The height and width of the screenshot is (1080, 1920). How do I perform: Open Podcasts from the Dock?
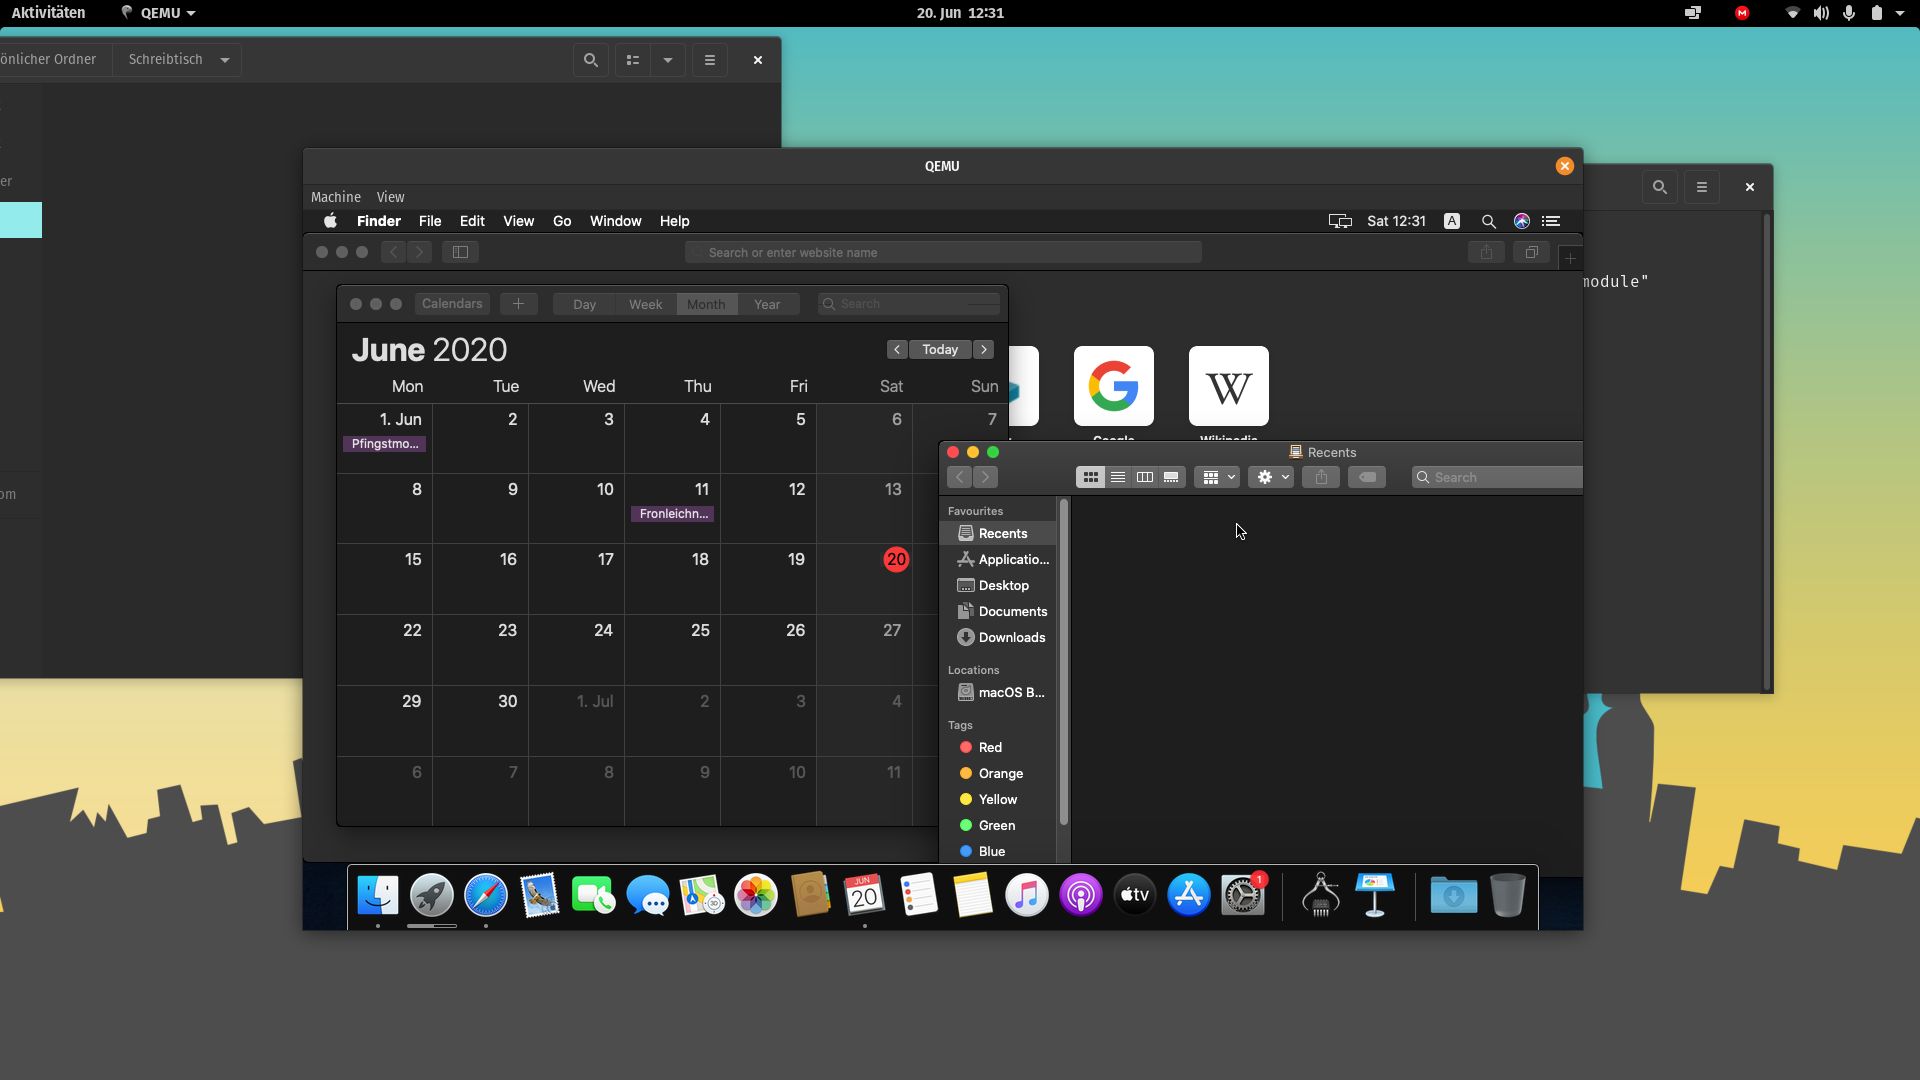click(x=1079, y=895)
